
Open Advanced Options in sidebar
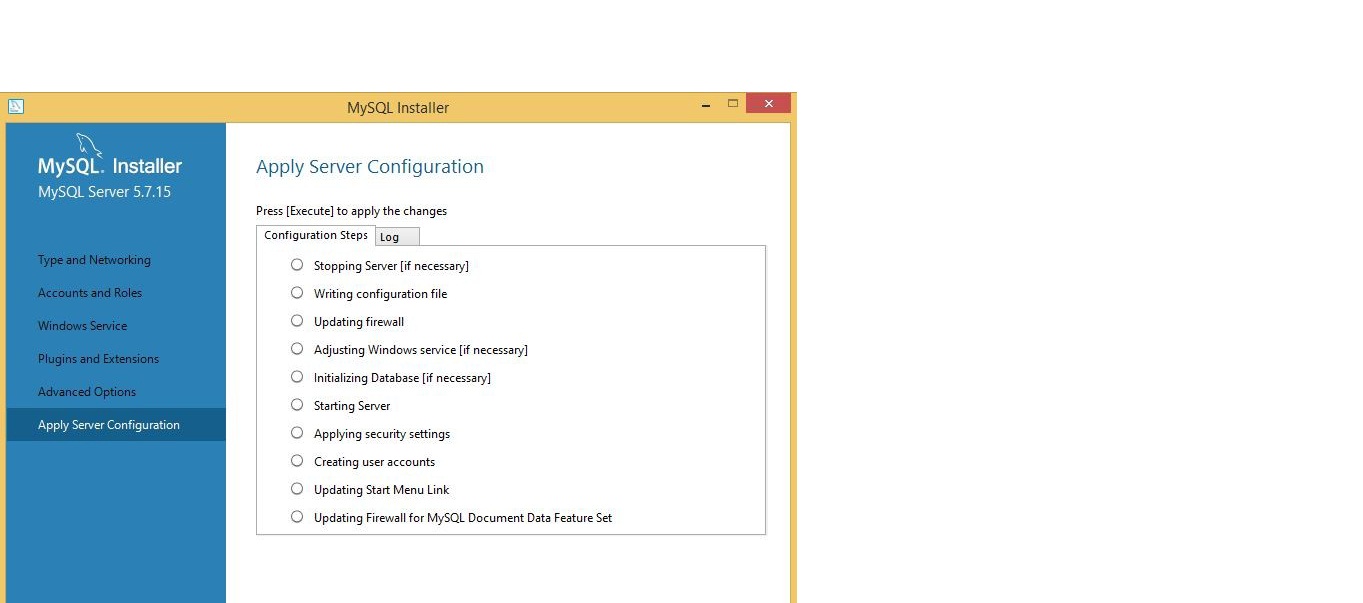click(x=87, y=392)
